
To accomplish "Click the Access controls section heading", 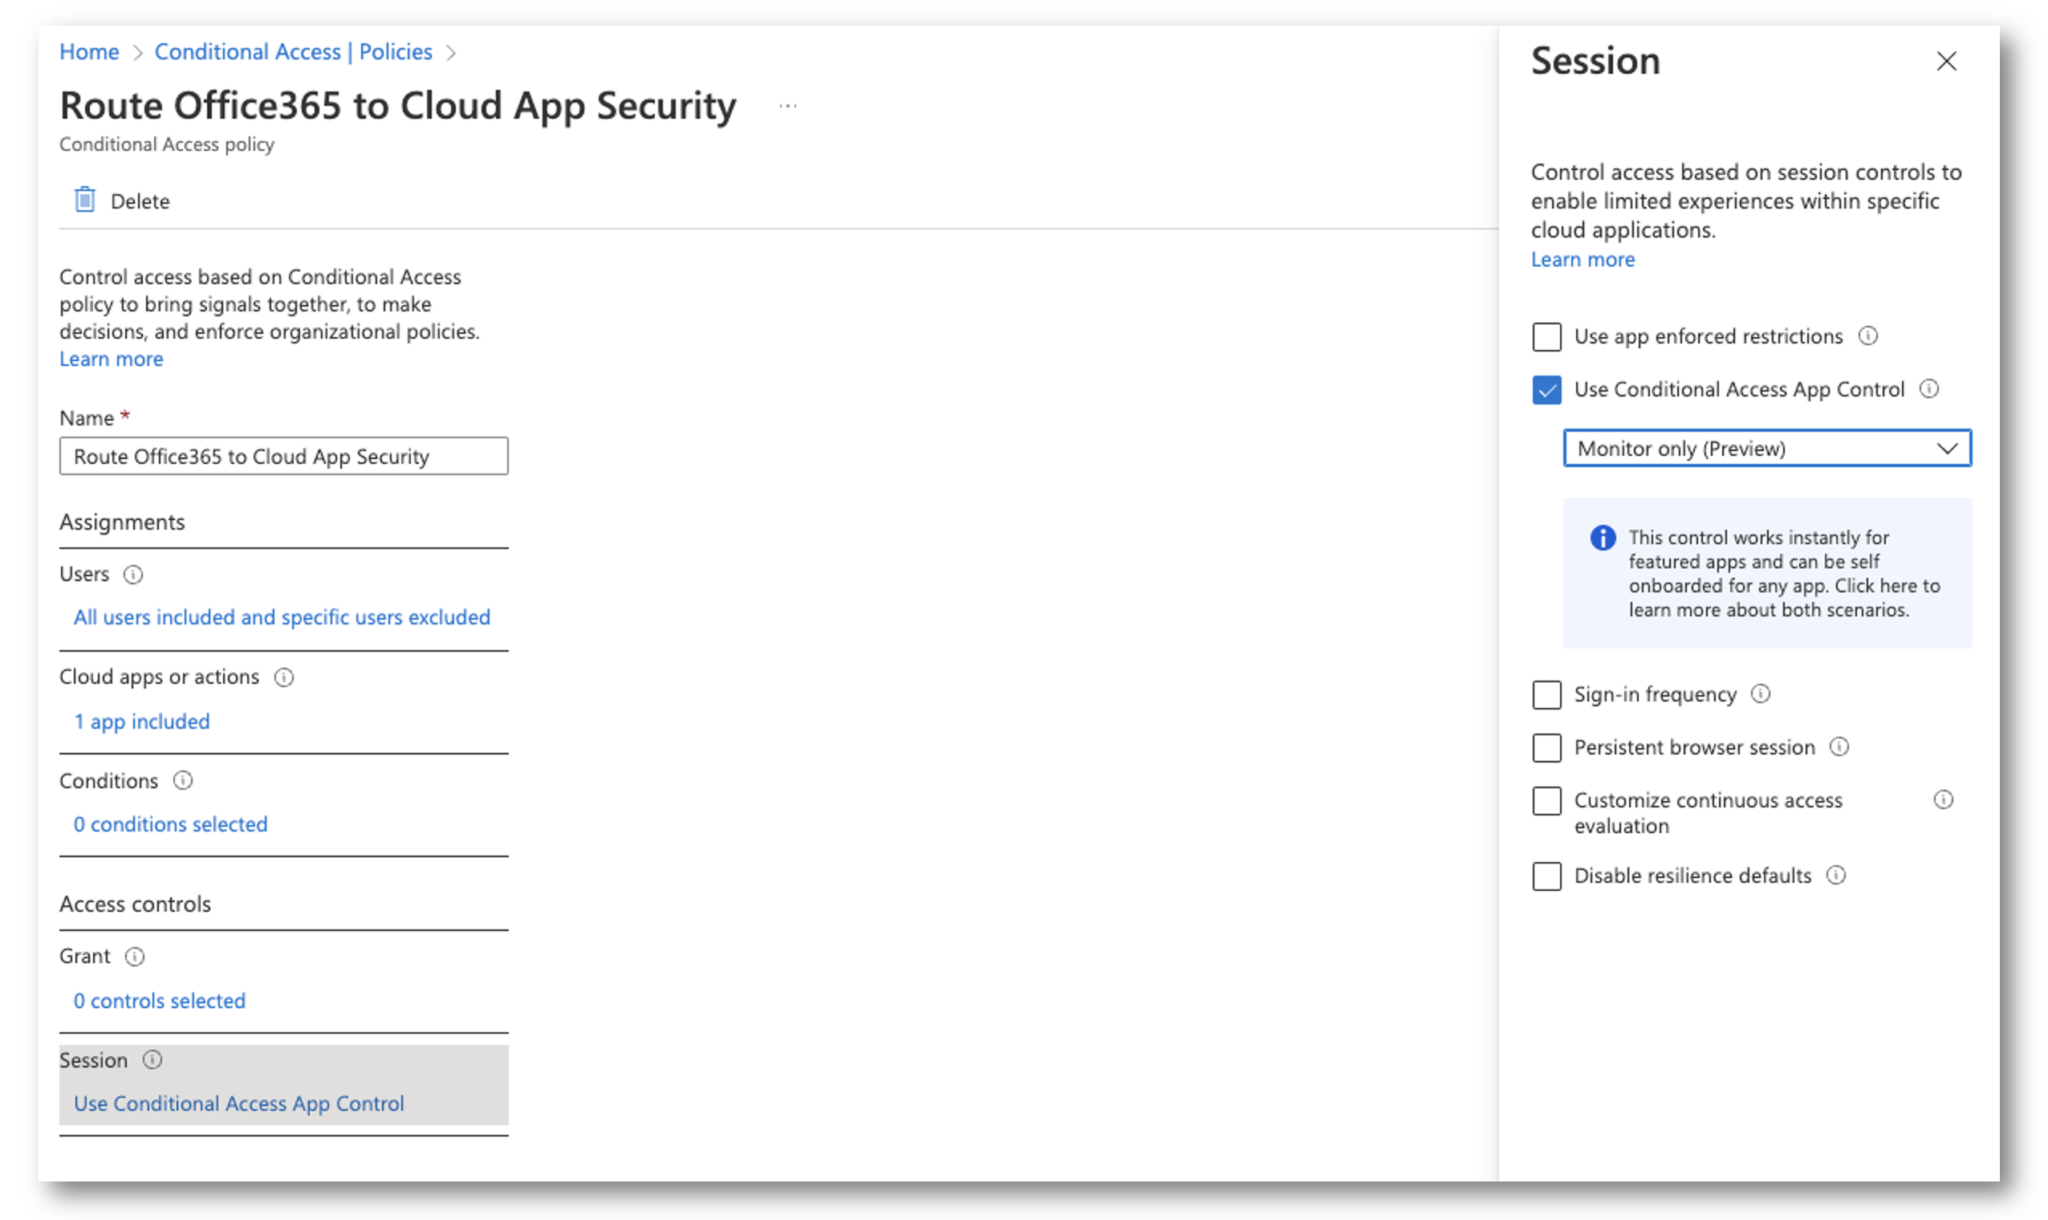I will pos(135,904).
